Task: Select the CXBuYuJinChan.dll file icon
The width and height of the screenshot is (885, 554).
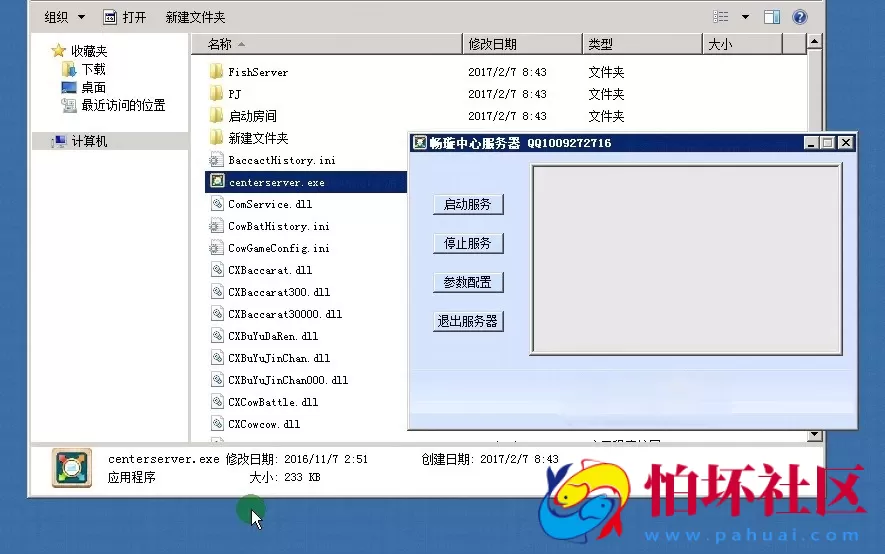Action: 217,358
